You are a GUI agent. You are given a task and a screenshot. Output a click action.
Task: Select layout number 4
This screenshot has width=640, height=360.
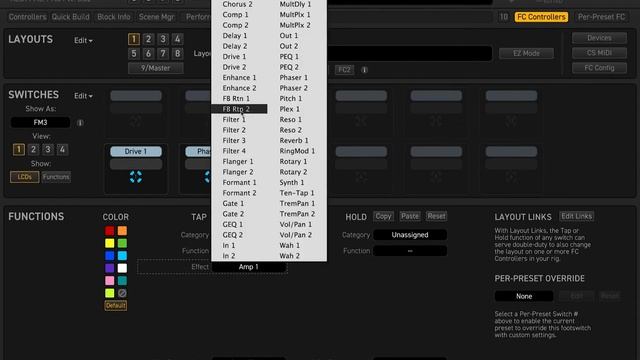tap(177, 39)
